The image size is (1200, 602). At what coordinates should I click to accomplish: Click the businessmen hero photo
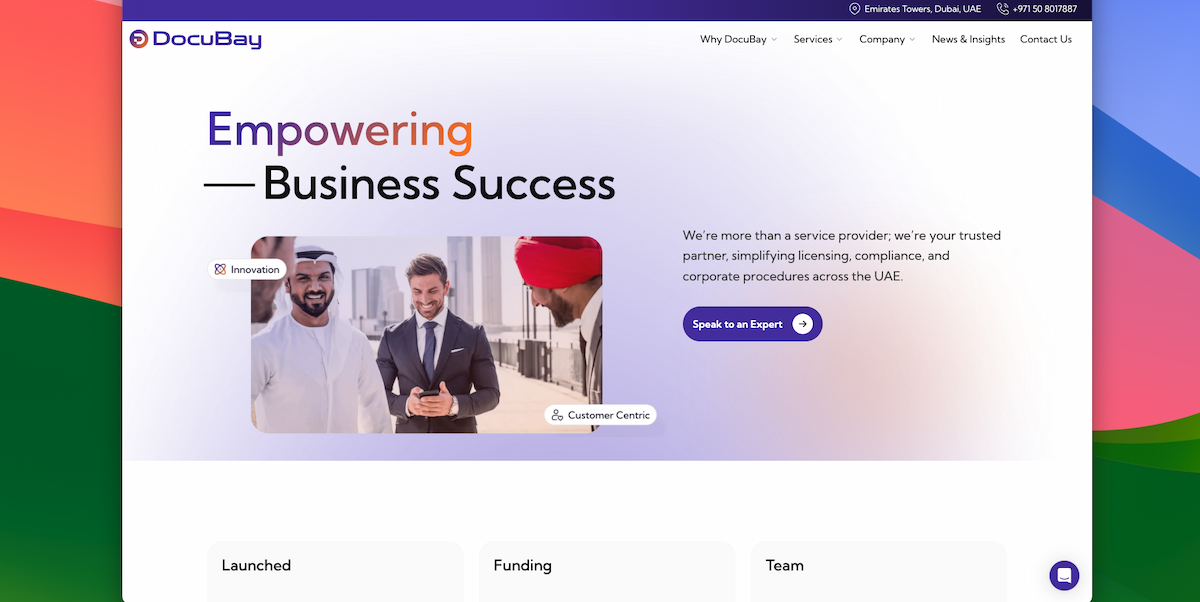[x=426, y=334]
